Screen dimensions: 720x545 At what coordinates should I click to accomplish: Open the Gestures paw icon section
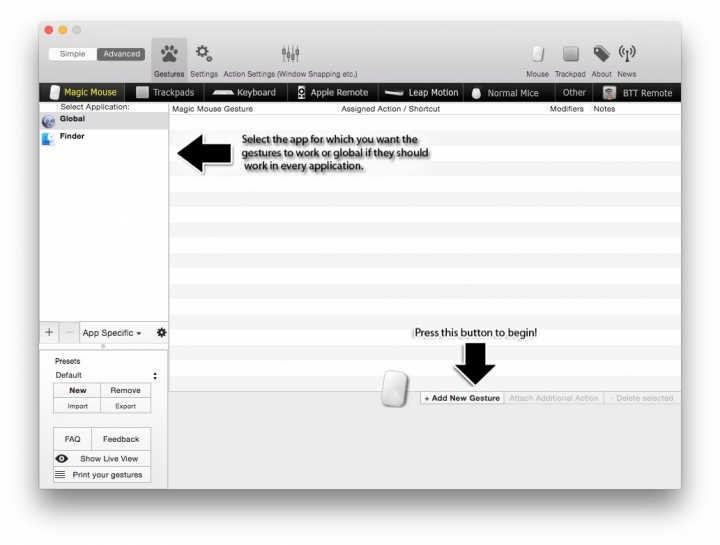pyautogui.click(x=169, y=60)
